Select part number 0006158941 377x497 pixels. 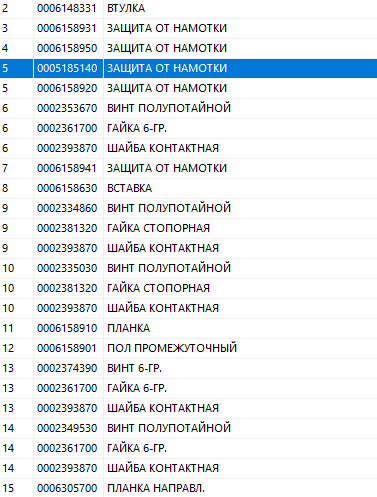point(67,168)
